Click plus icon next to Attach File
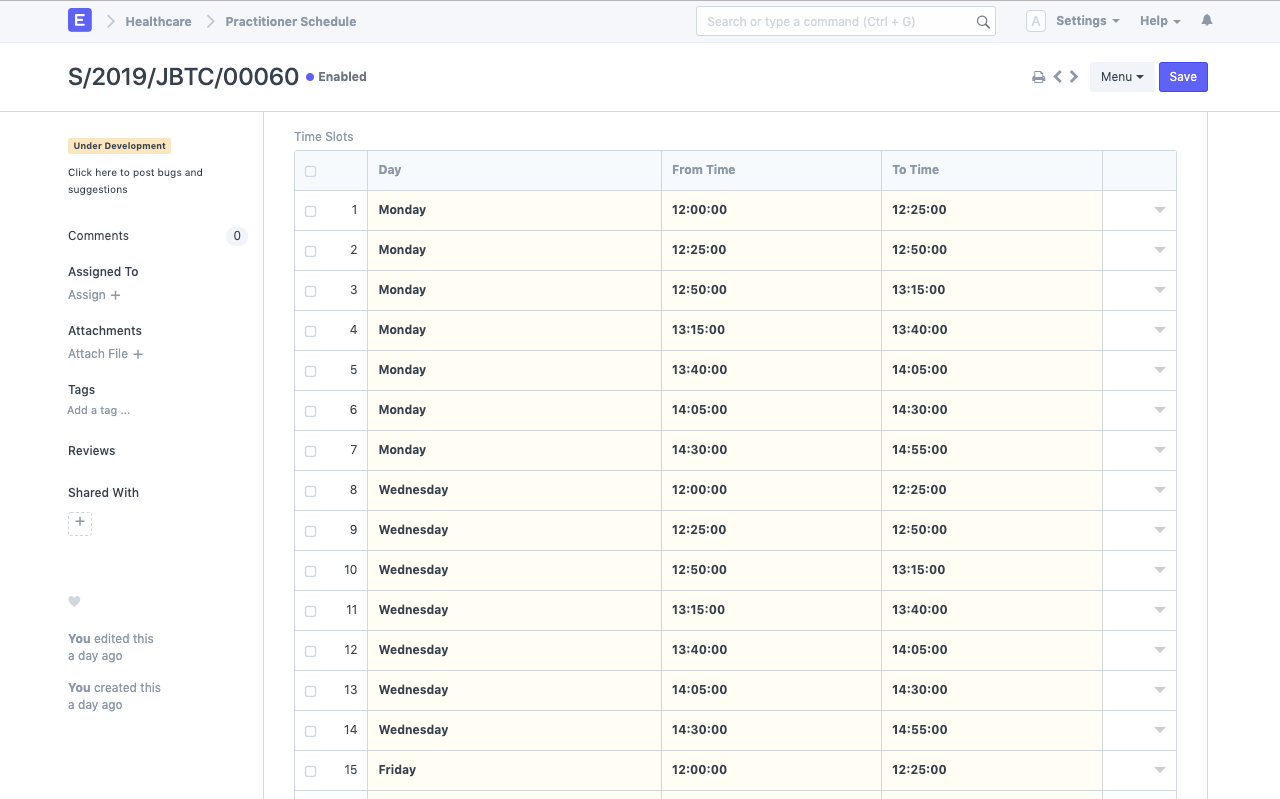The height and width of the screenshot is (799, 1280). coord(138,354)
